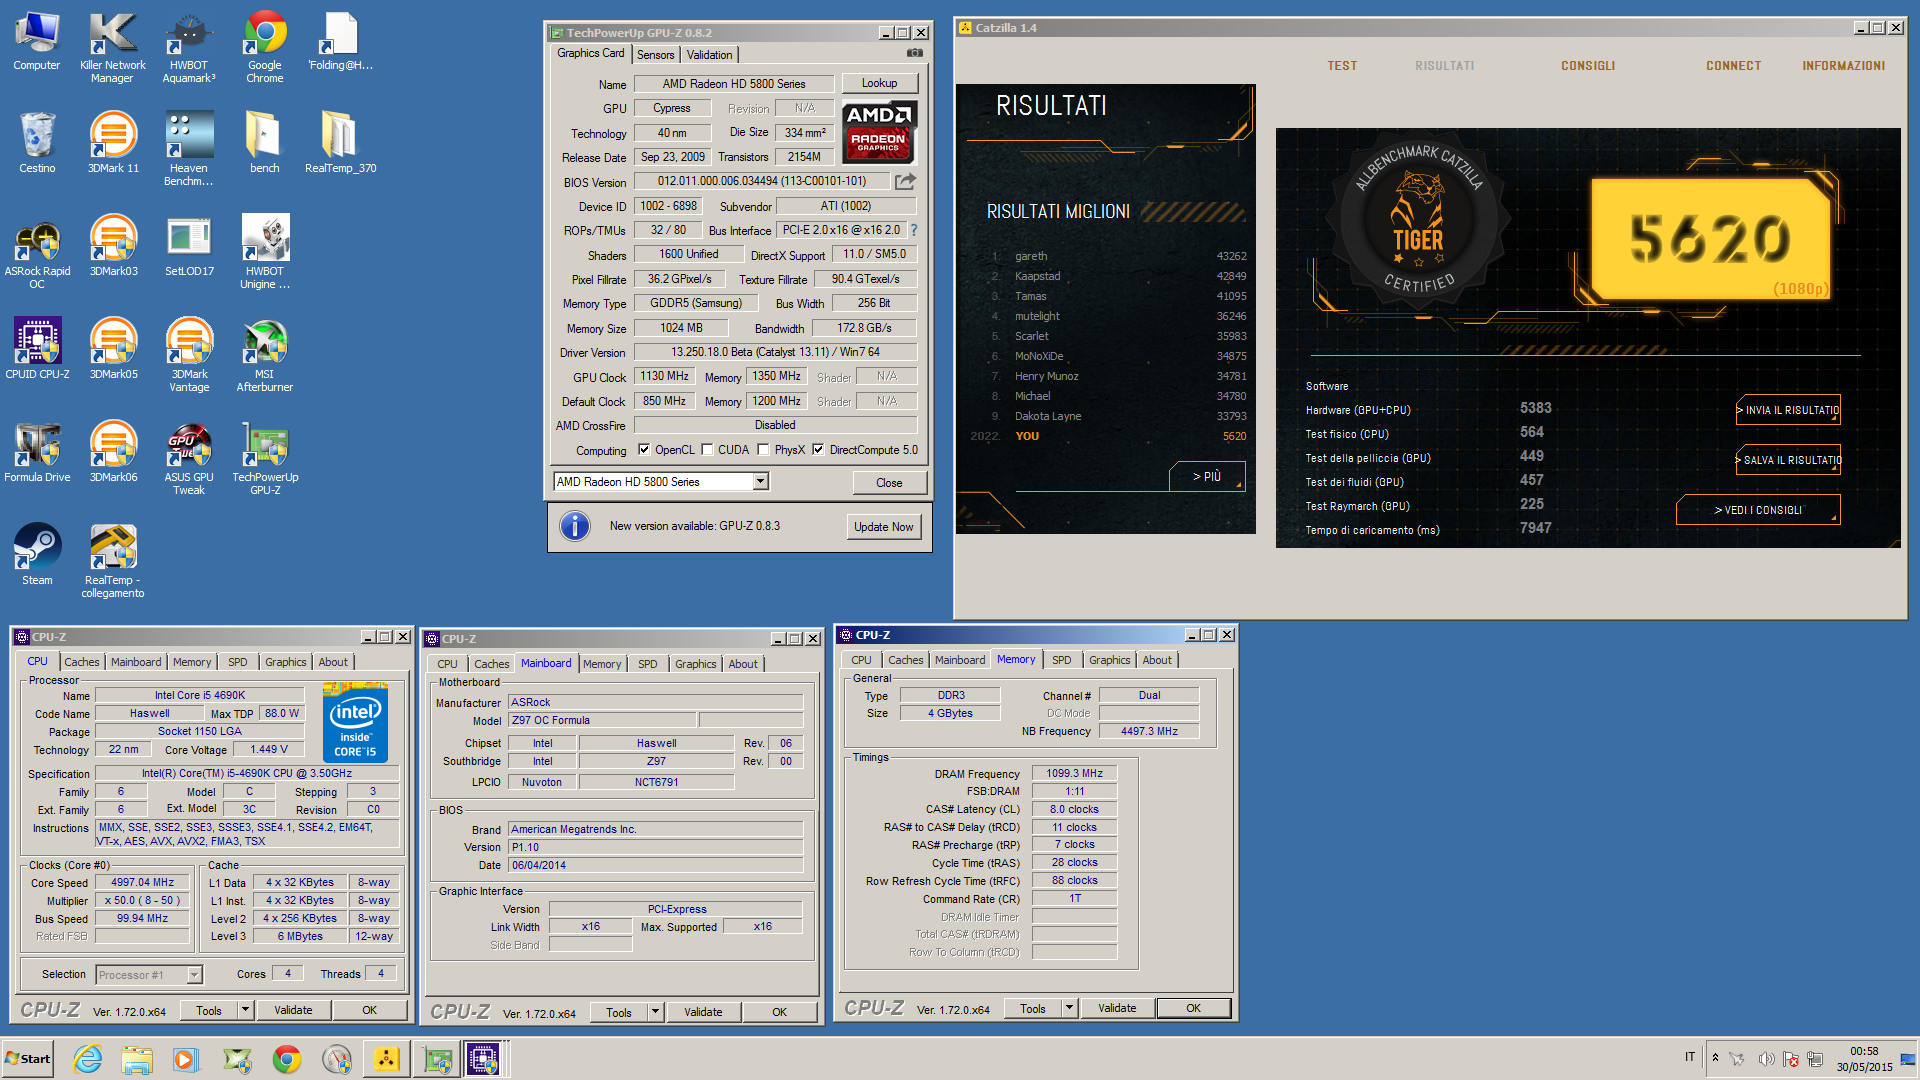The image size is (1920, 1080).
Task: Toggle the DirectCompute 5.0 checkbox
Action: coord(818,450)
